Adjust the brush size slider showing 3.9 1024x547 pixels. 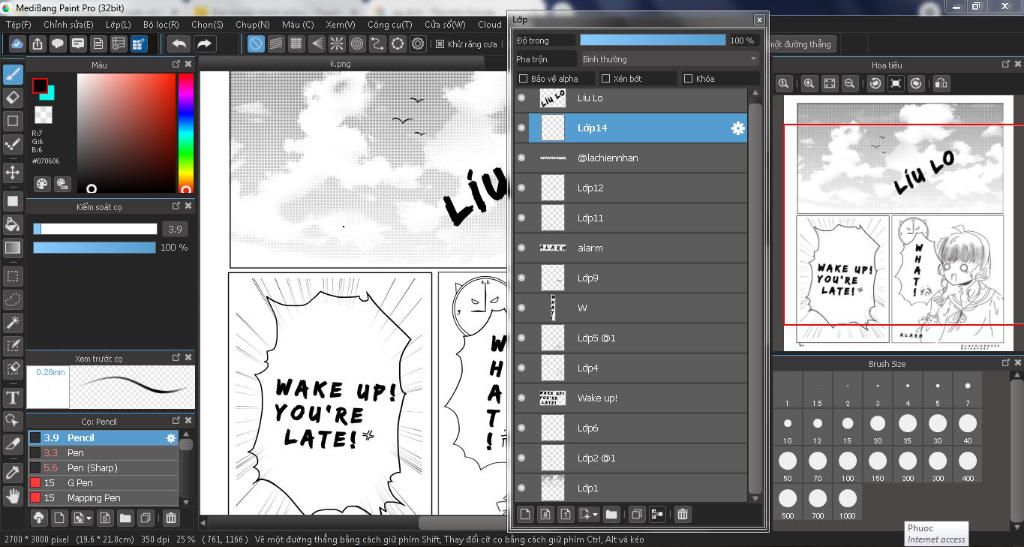coord(95,229)
